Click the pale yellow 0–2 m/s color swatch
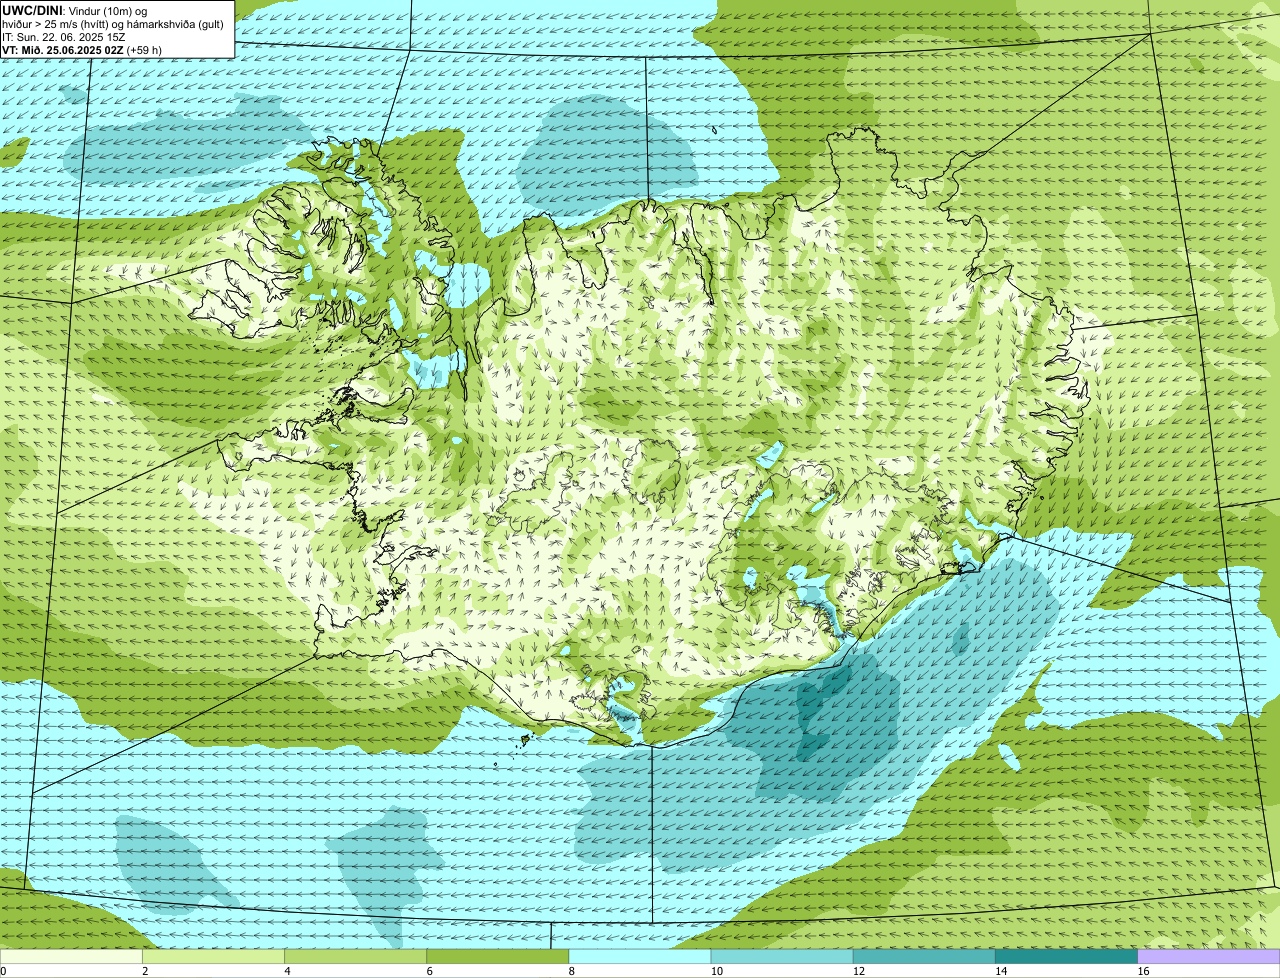The height and width of the screenshot is (978, 1280). pos(71,956)
